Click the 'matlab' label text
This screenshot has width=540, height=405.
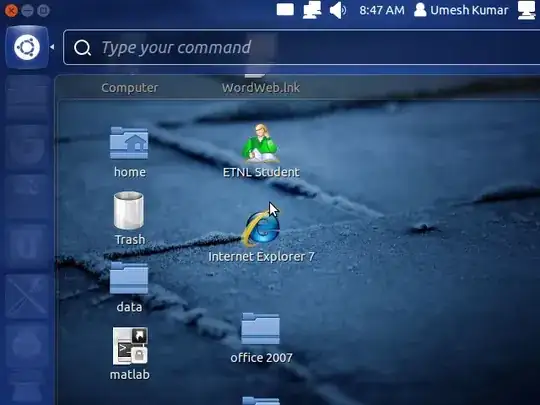(130, 374)
